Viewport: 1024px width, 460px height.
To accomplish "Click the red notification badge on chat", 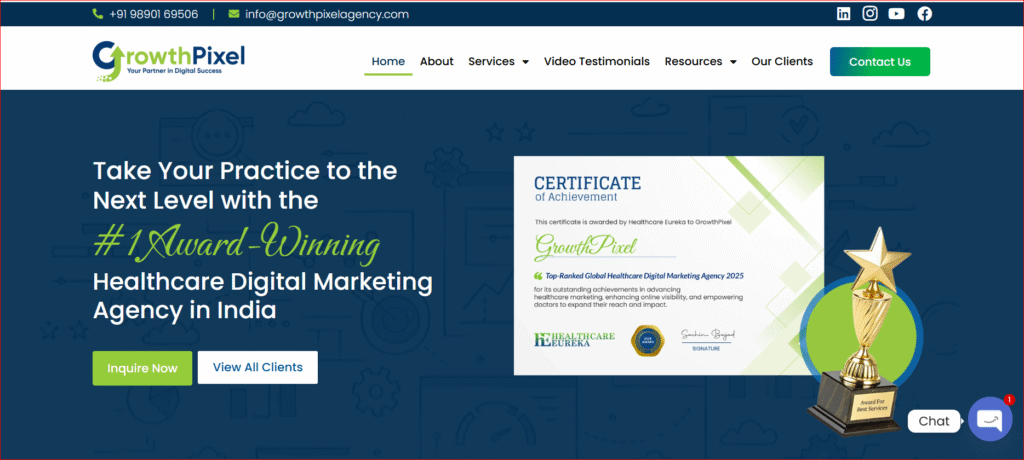I will [x=1010, y=399].
